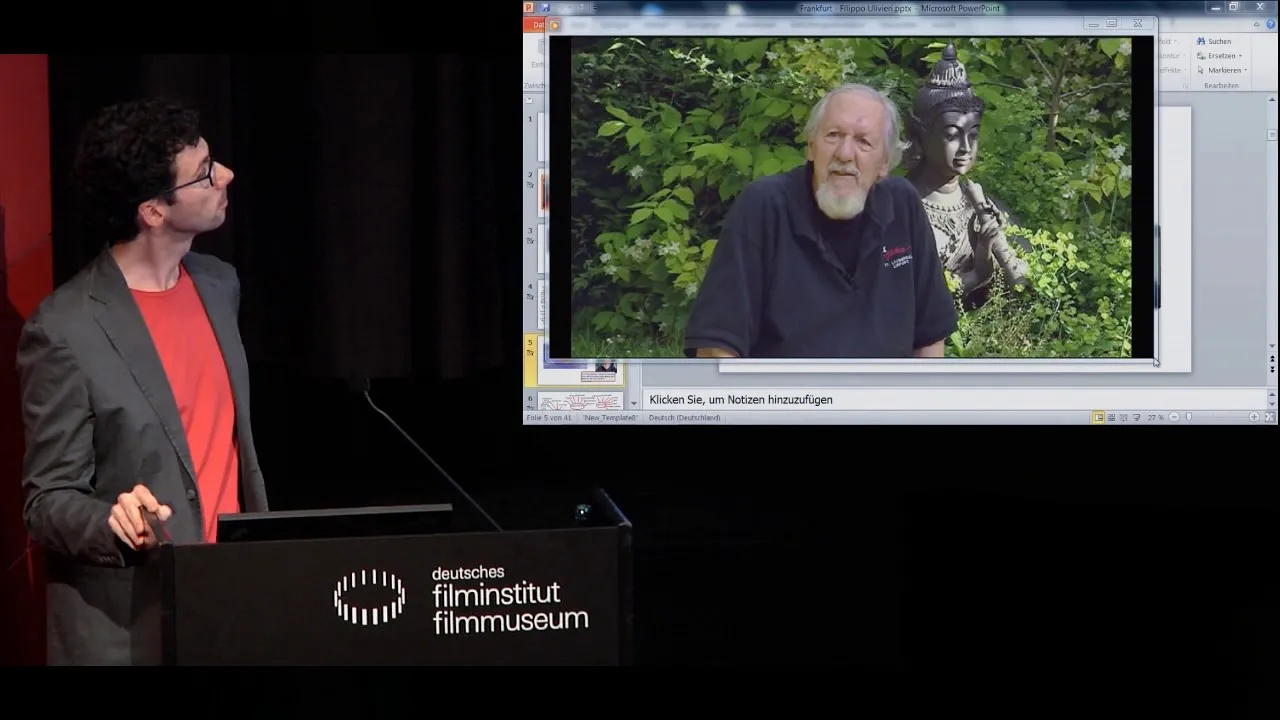Click 'Deutsch (Deutschland)' language indicator
Image resolution: width=1280 pixels, height=720 pixels.
684,417
